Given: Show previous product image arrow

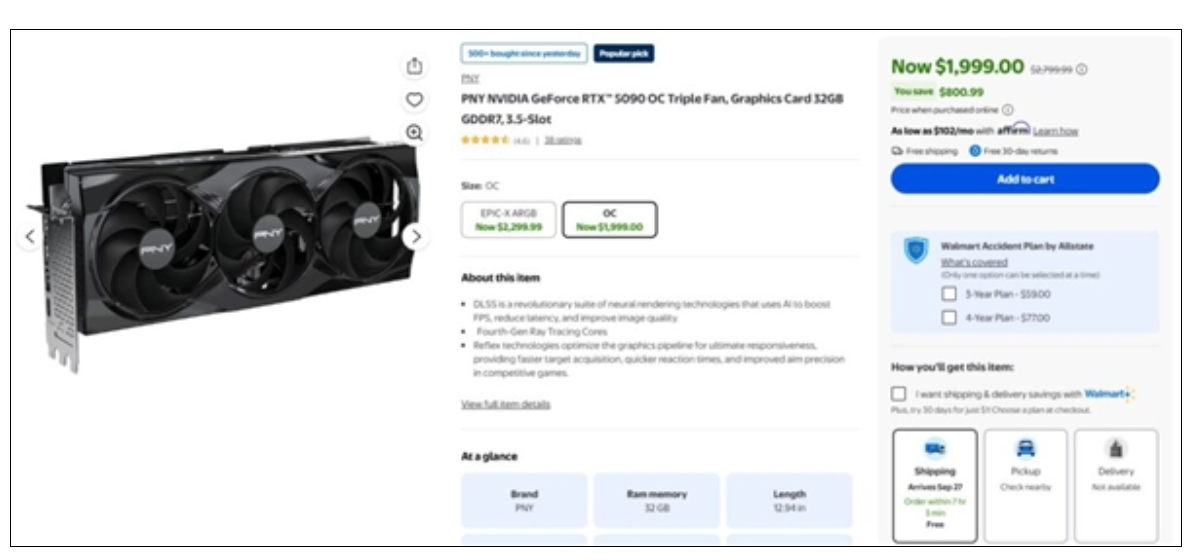Looking at the screenshot, I should 30,237.
